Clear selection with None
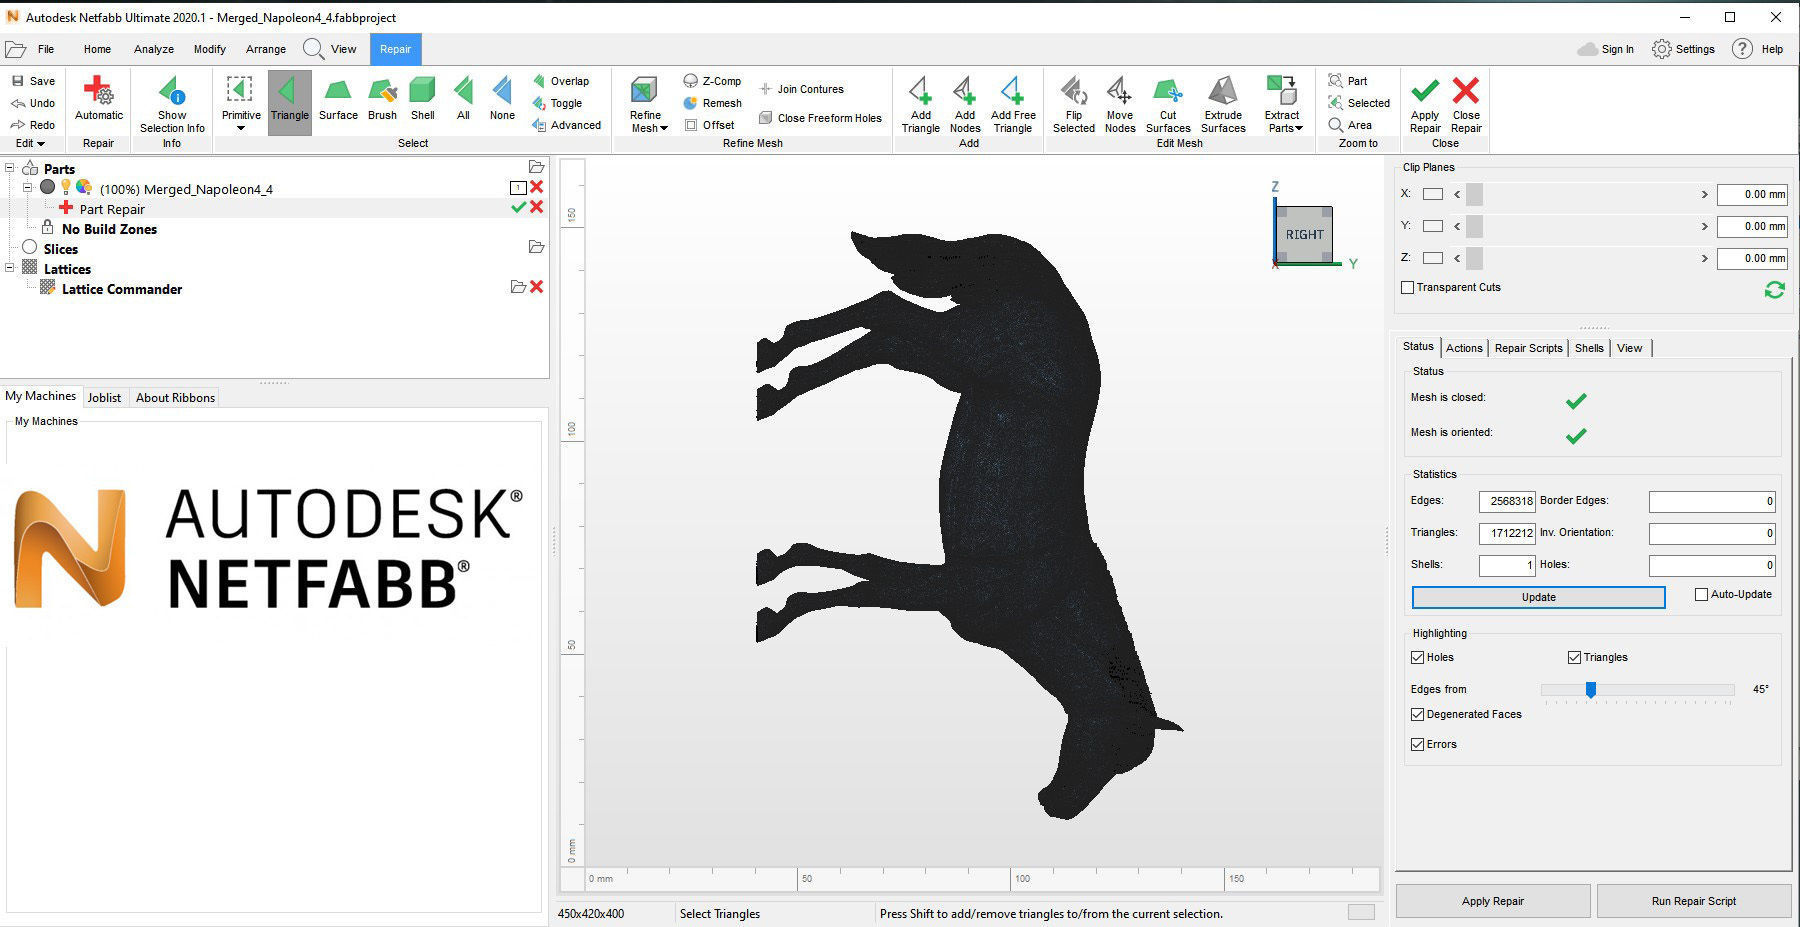The image size is (1800, 927). point(502,99)
